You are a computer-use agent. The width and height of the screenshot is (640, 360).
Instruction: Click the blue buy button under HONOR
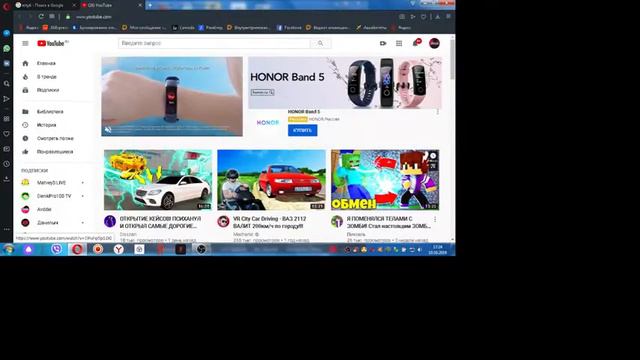pos(302,130)
